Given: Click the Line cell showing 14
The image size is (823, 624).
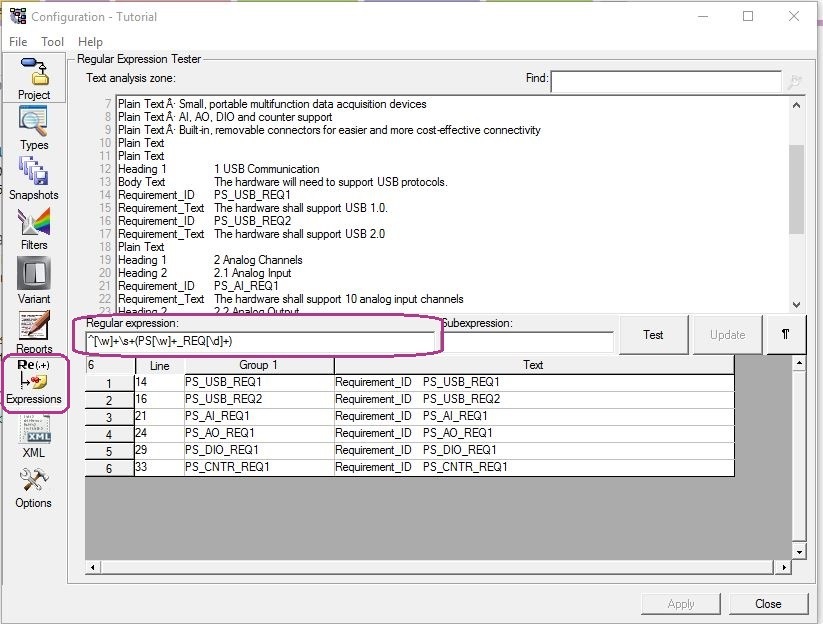Looking at the screenshot, I should click(x=159, y=382).
